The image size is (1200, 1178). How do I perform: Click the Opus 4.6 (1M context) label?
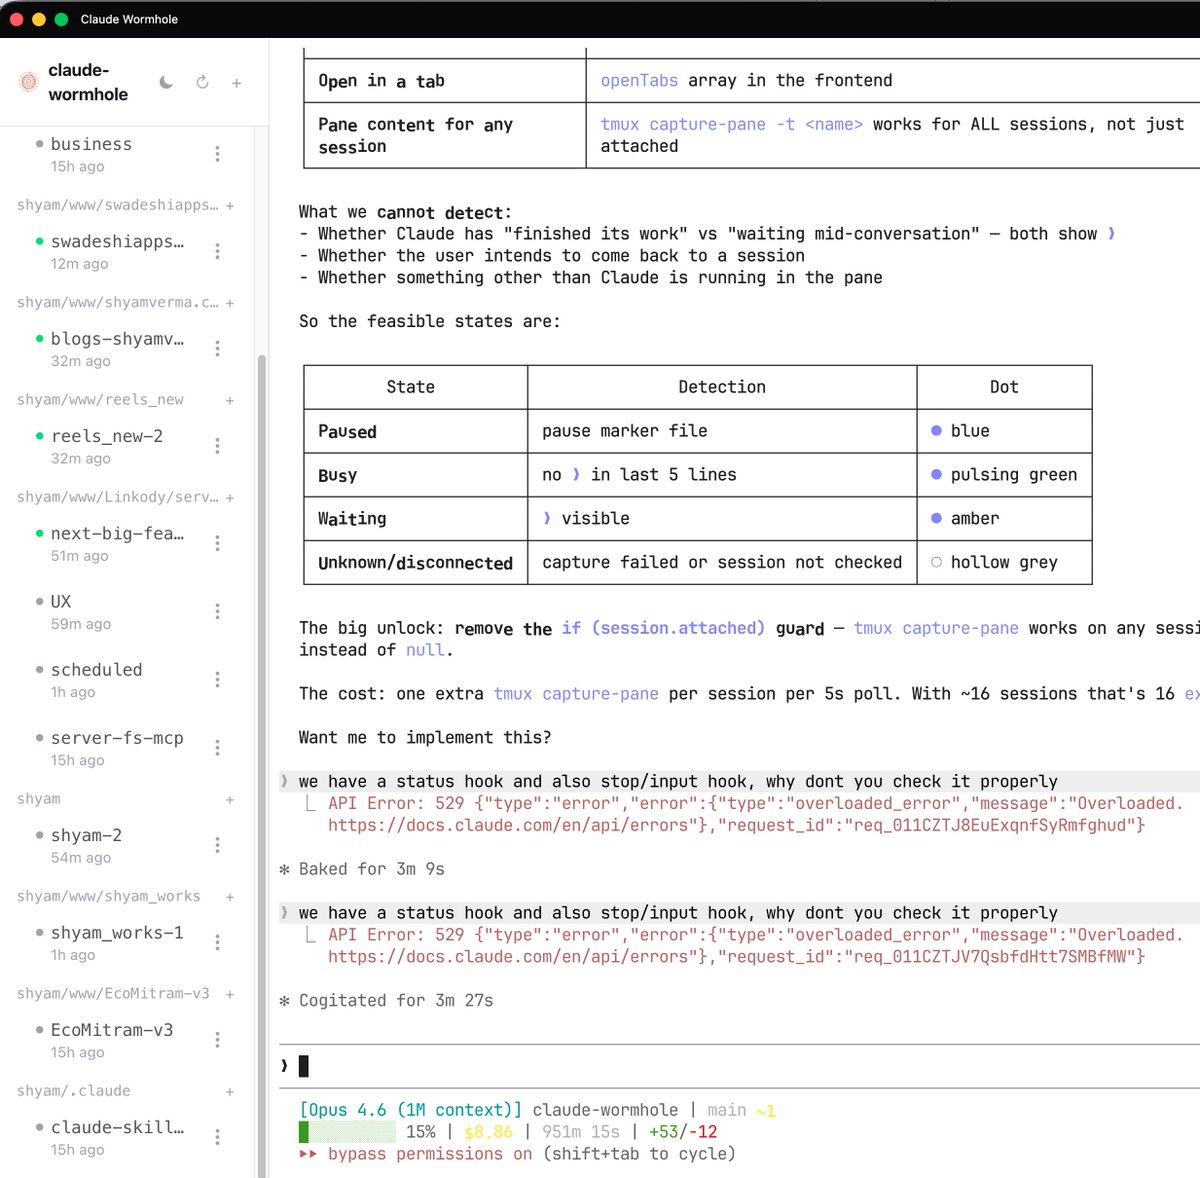point(411,1110)
